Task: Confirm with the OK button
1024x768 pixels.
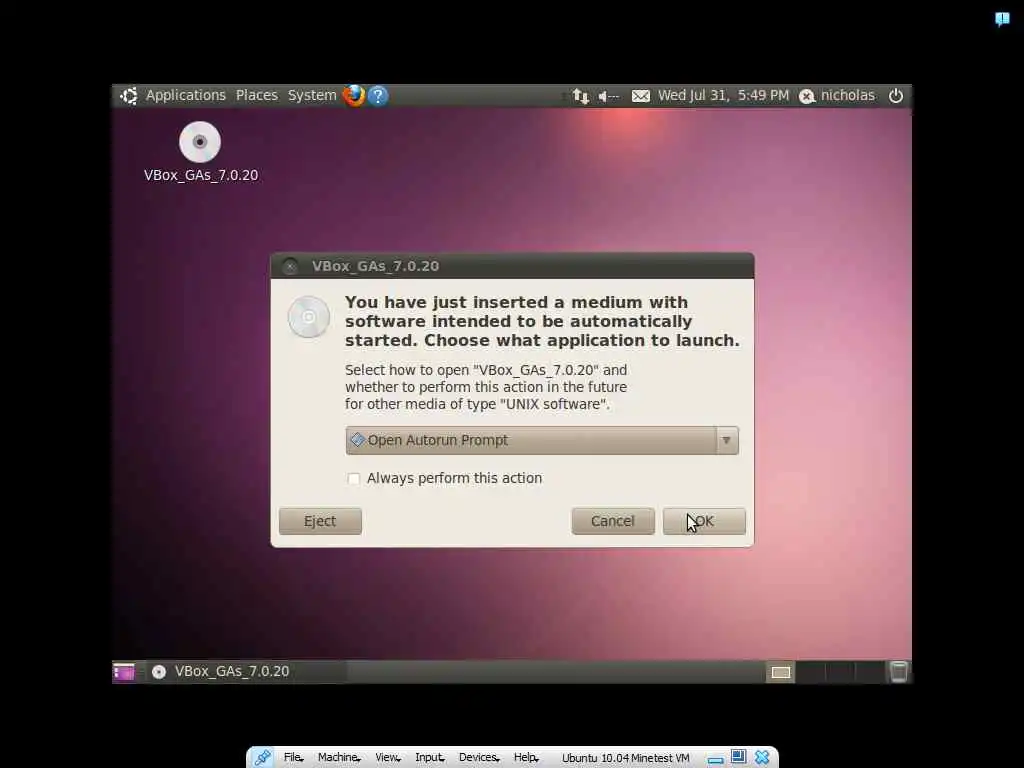Action: point(704,521)
